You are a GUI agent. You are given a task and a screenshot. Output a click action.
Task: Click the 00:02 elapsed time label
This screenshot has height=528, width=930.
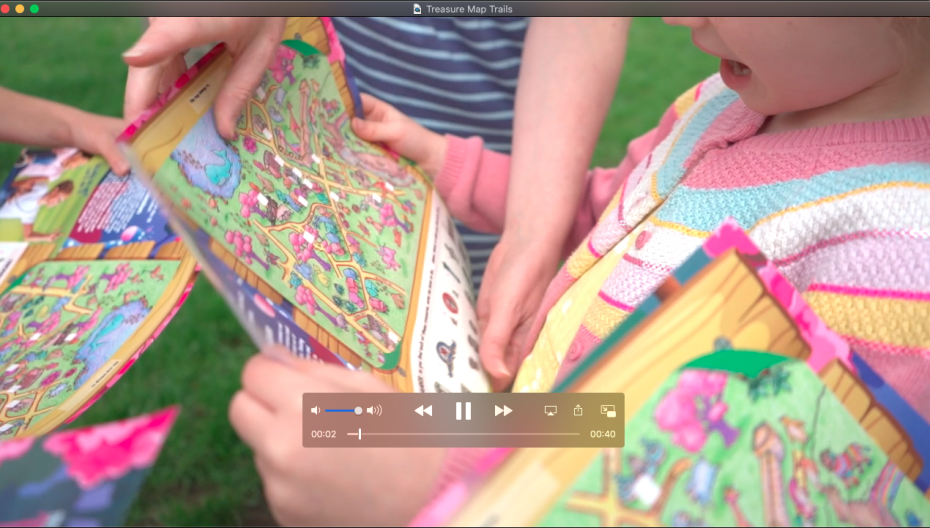coord(323,434)
